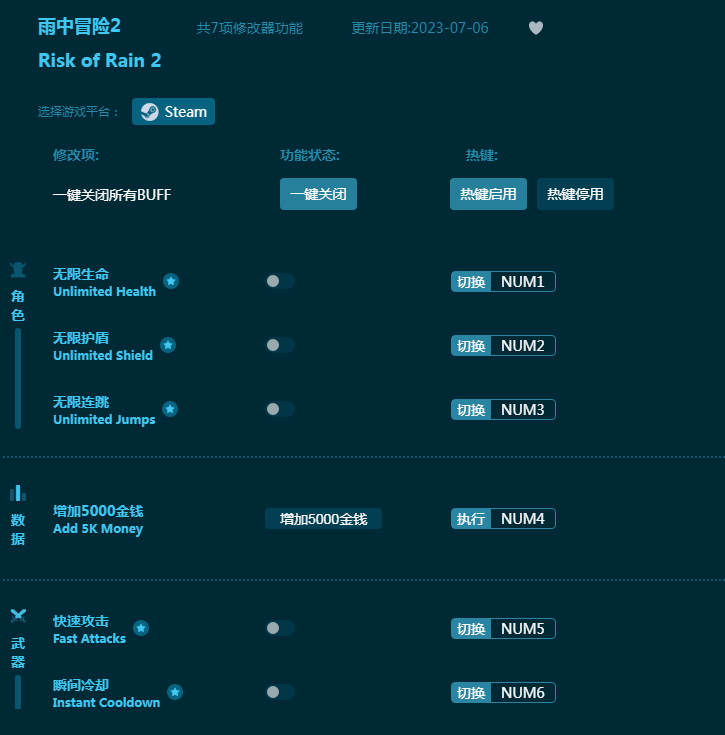This screenshot has height=735, width=725.
Task: Edit the NUM3 hotkey field
Action: 523,410
